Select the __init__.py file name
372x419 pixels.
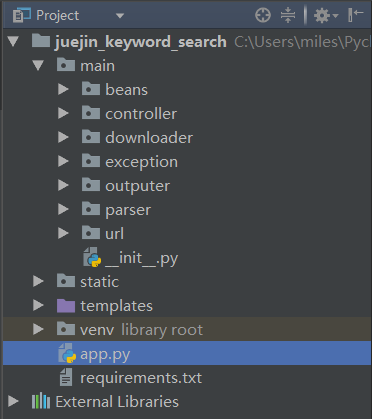click(142, 258)
